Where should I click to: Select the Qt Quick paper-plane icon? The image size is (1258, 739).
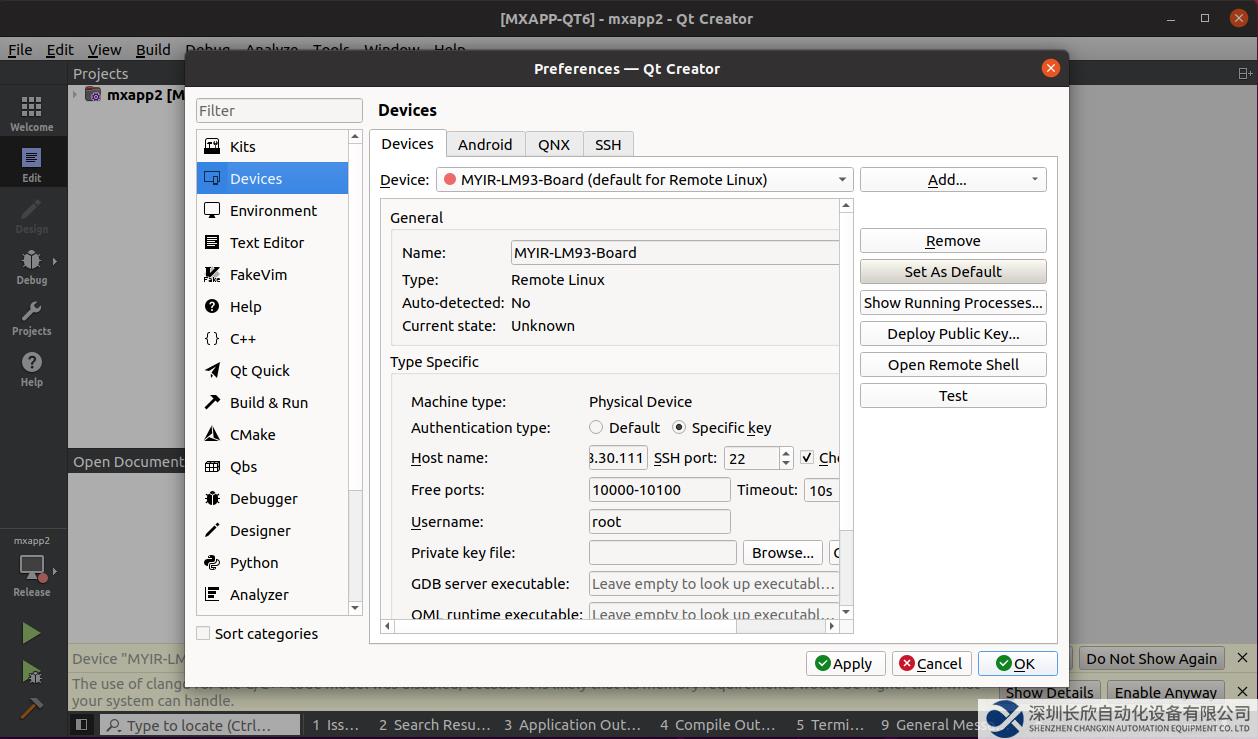tap(212, 370)
